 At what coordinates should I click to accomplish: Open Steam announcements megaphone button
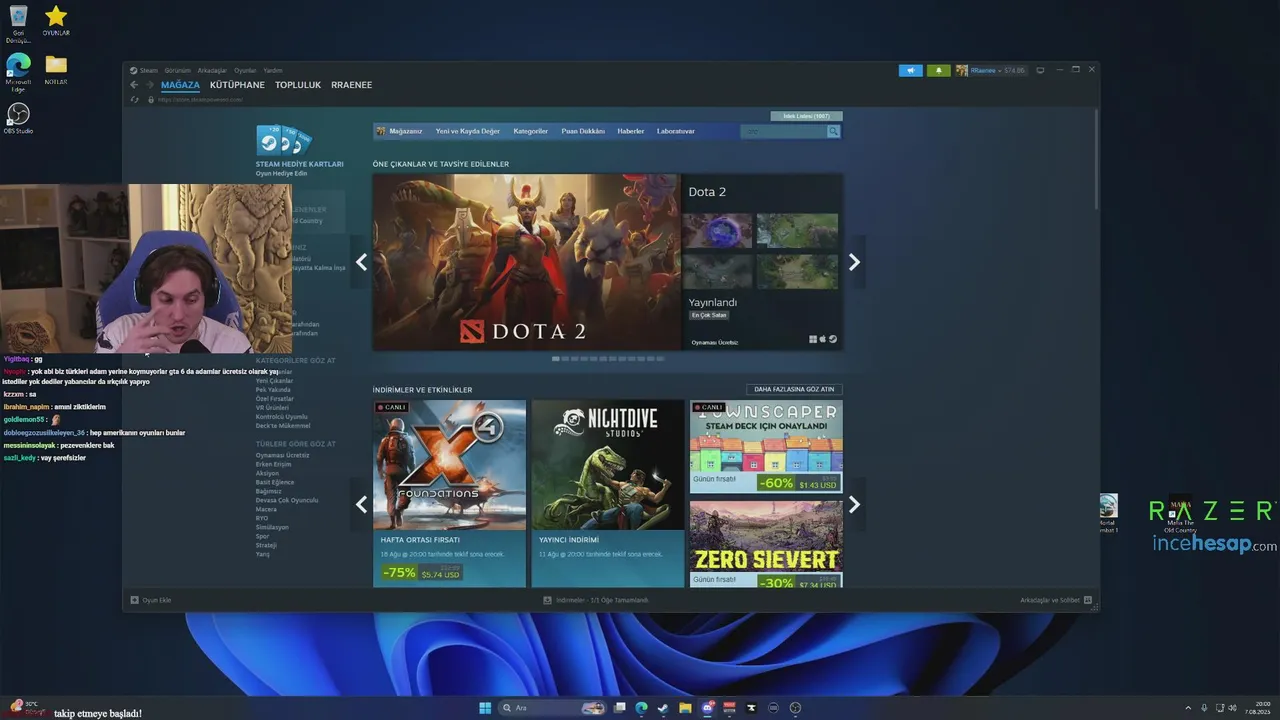[910, 70]
